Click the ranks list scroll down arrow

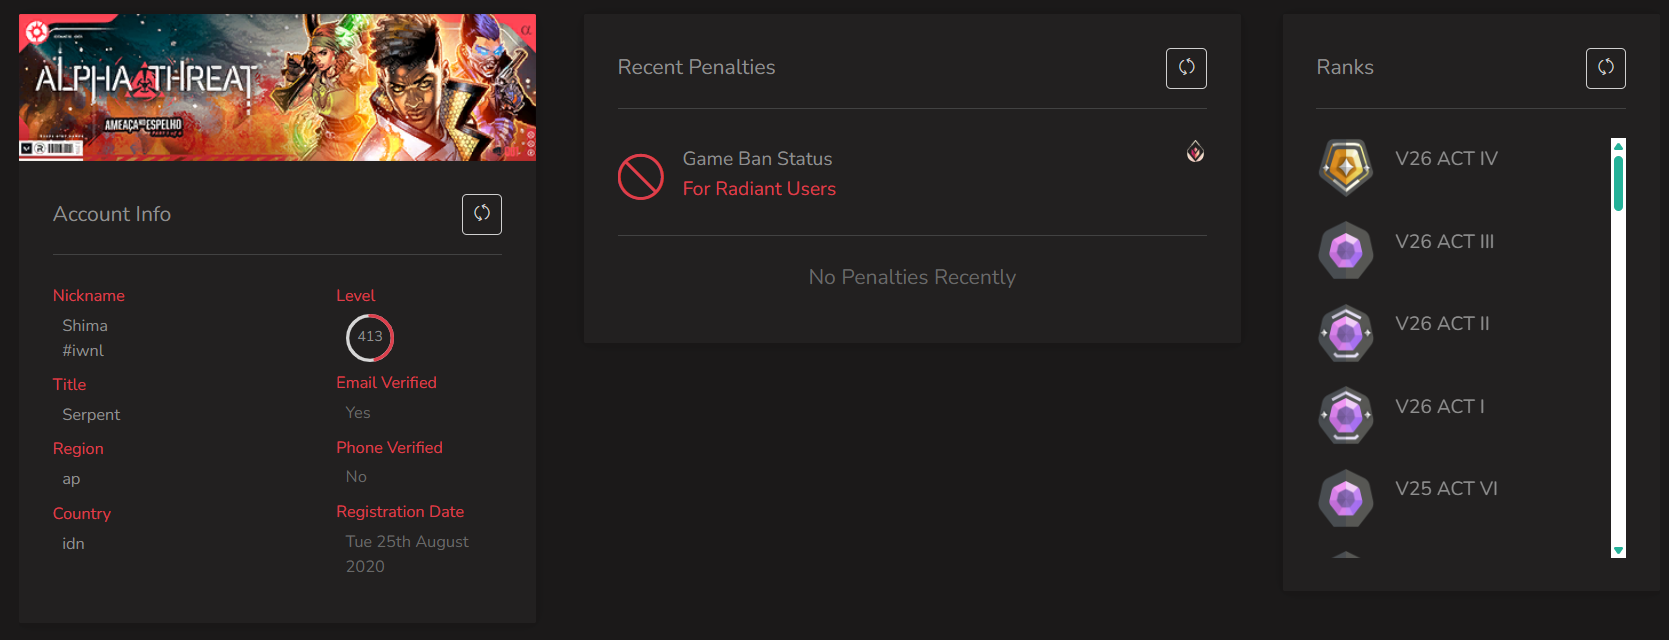(x=1618, y=551)
